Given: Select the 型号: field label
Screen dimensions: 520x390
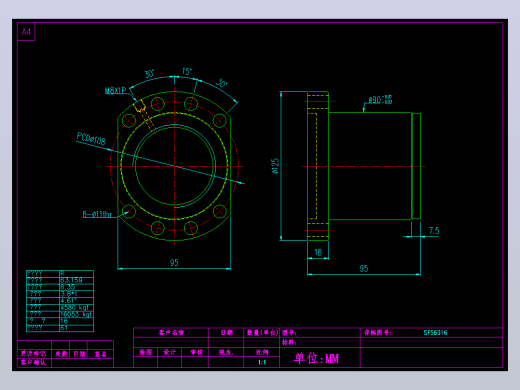Looking at the screenshot, I should [289, 333].
